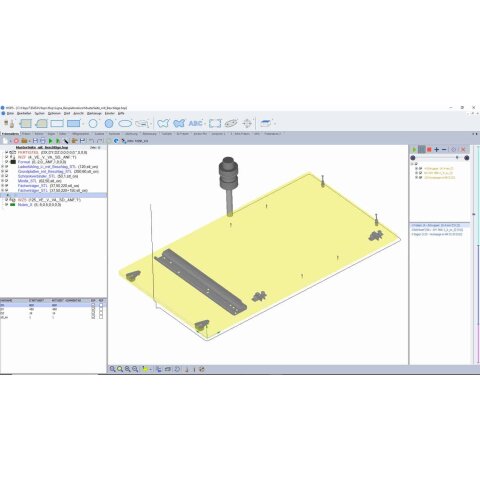Stop the simulation with the red square
The width and height of the screenshot is (480, 480).
coord(429,150)
